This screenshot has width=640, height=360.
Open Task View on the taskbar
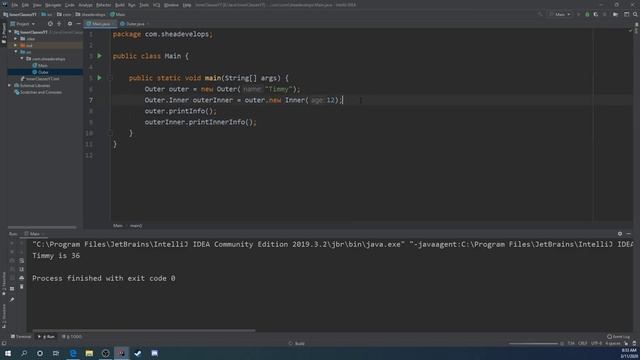(x=56, y=353)
